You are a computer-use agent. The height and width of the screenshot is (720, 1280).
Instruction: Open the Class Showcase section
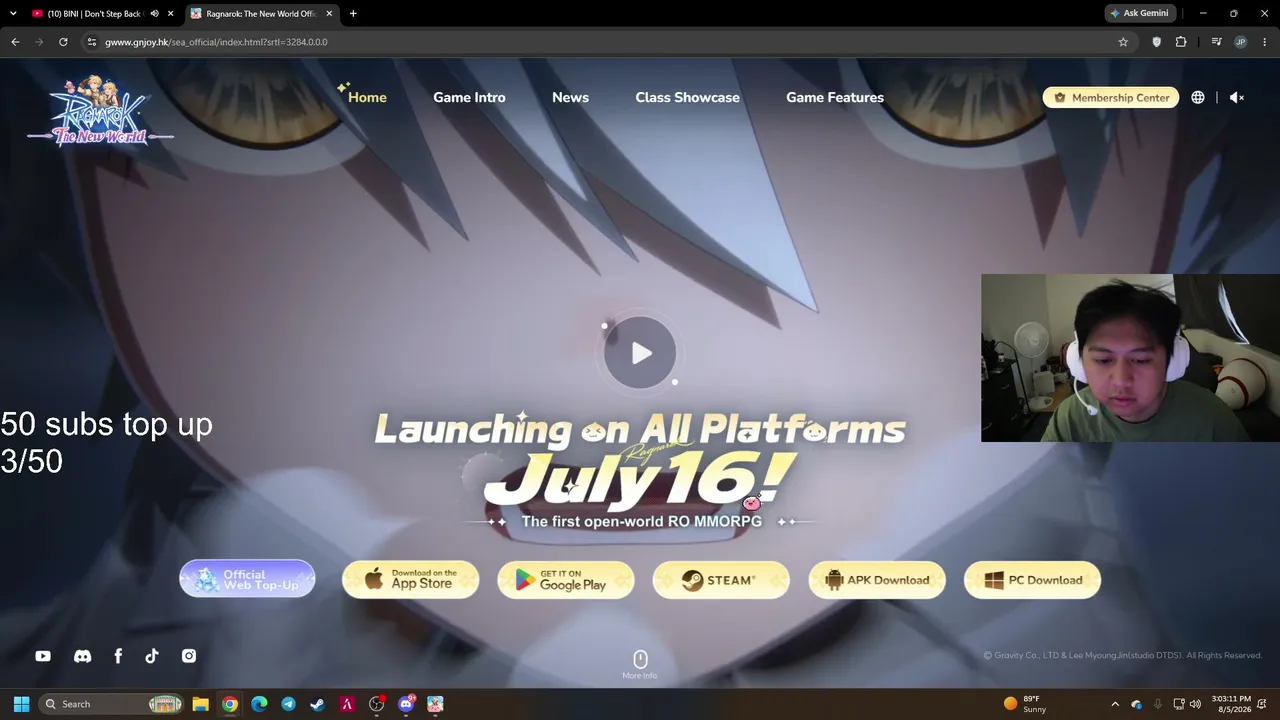pos(687,97)
